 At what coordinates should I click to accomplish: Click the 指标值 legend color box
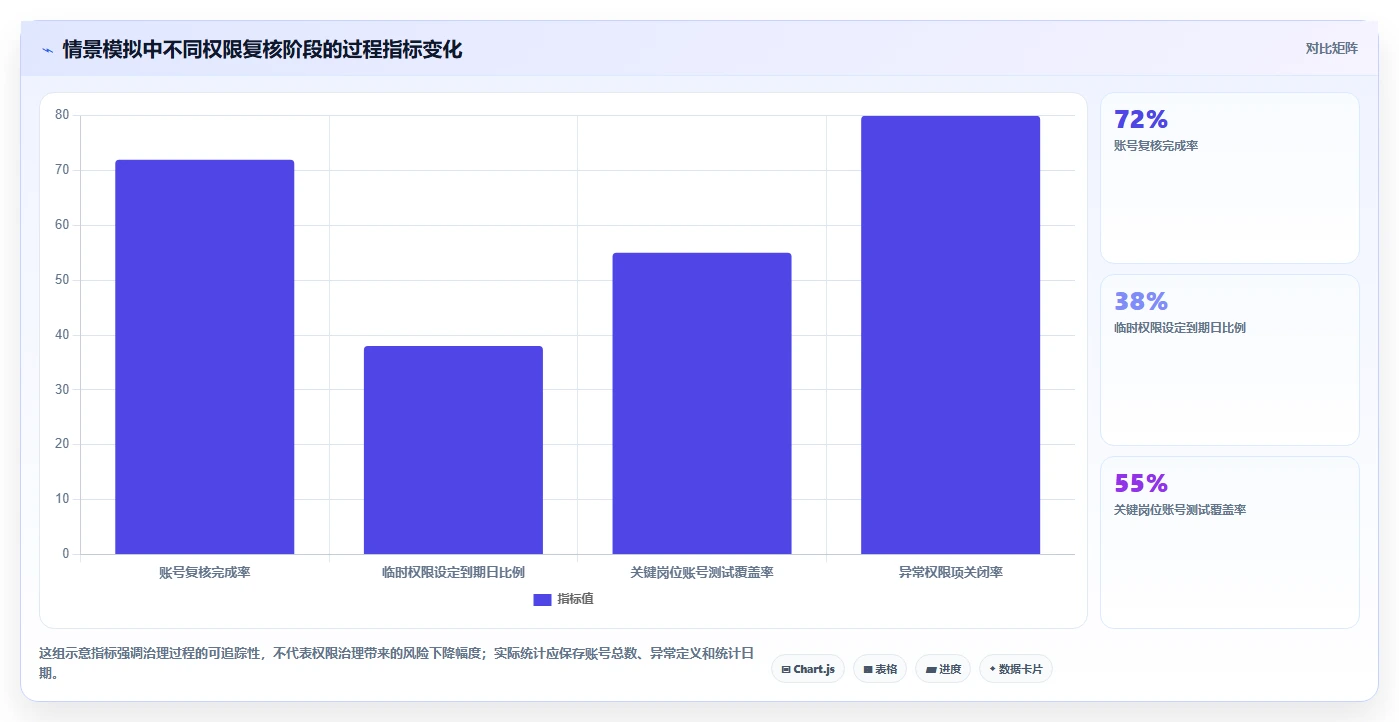tap(542, 599)
